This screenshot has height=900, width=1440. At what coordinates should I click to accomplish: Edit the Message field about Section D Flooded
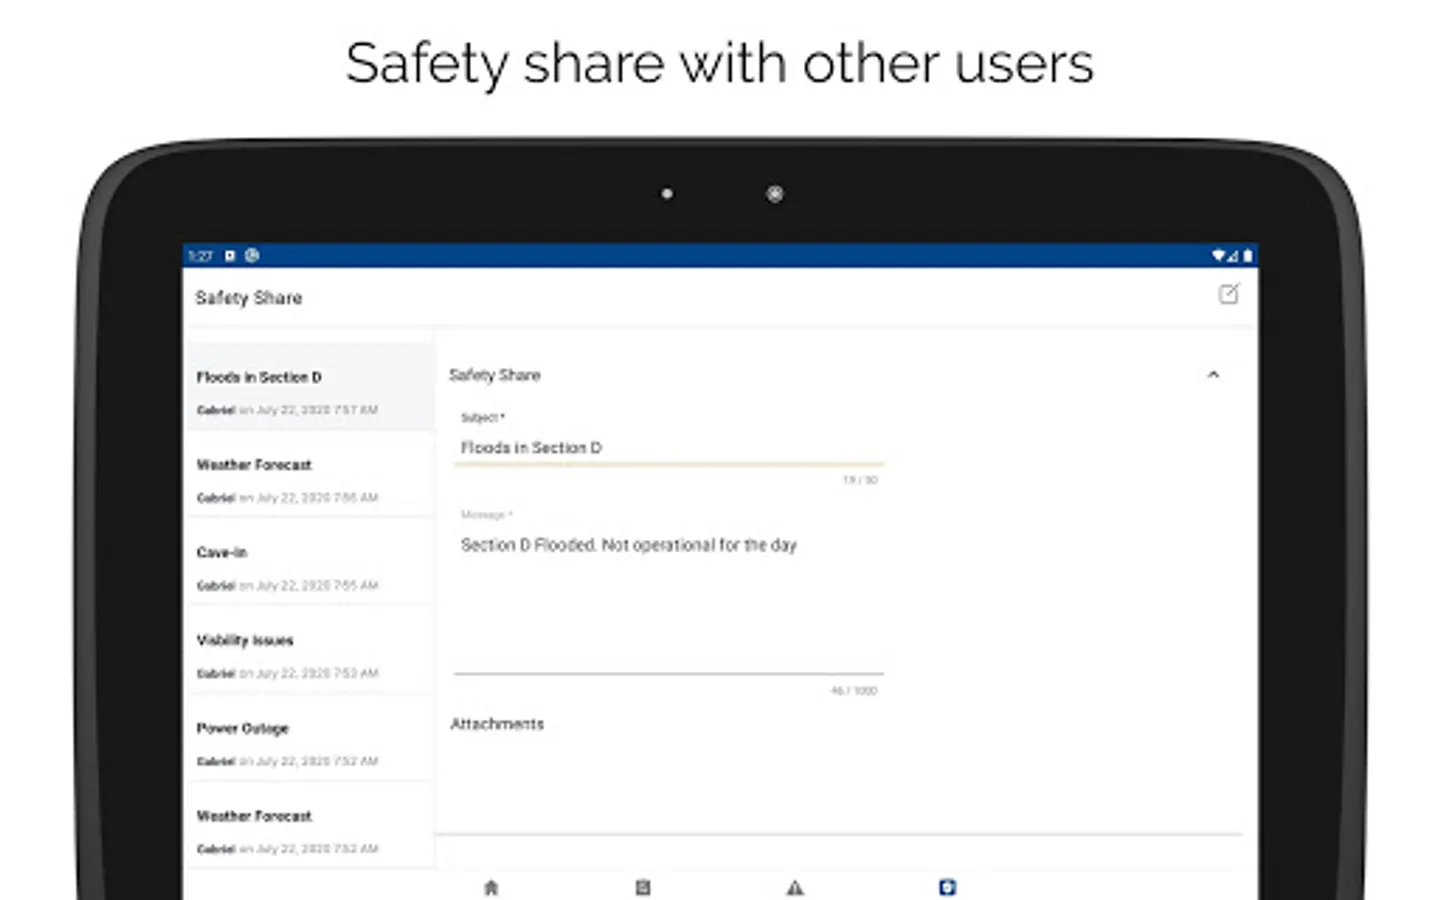coord(668,602)
